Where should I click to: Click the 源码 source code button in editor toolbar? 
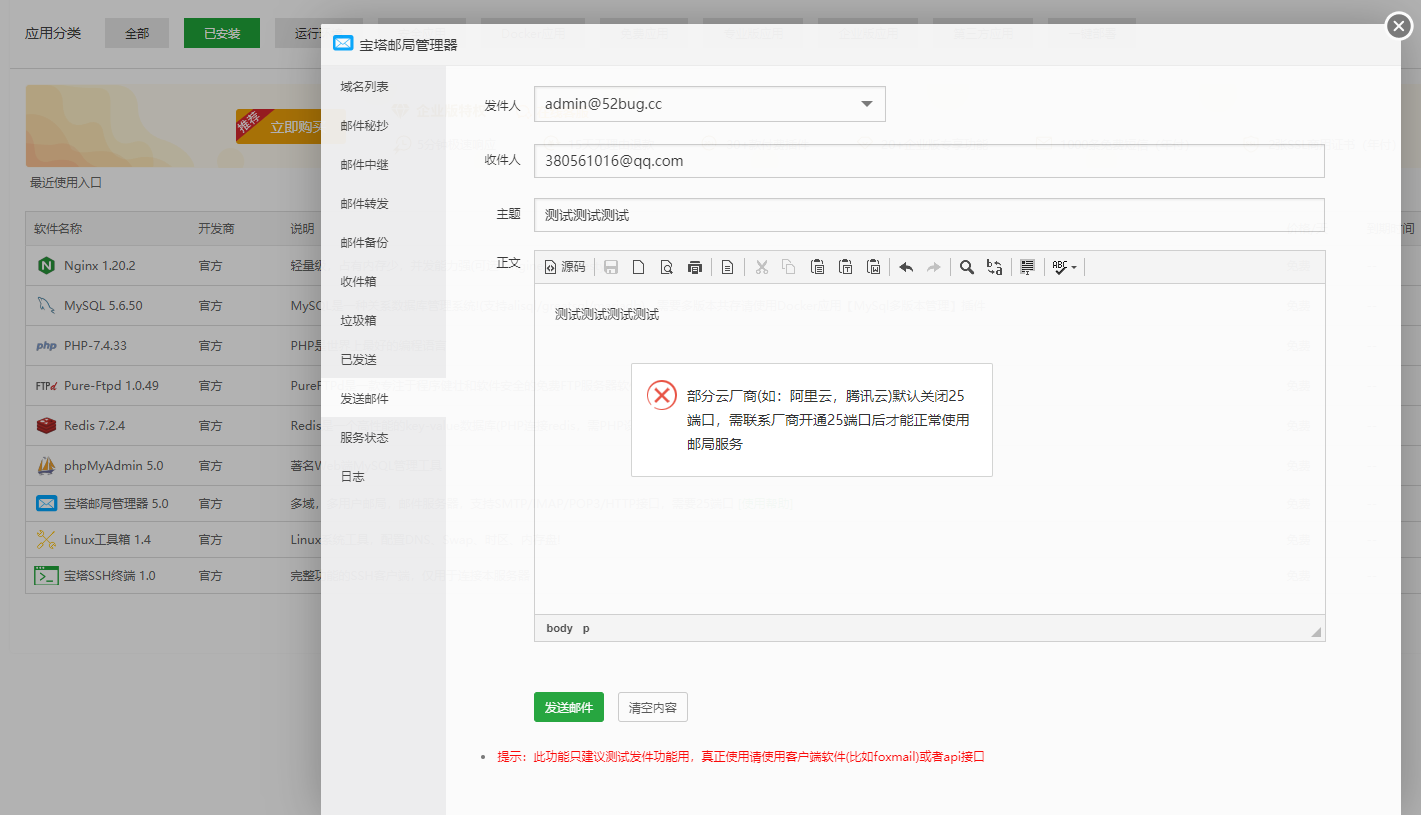pyautogui.click(x=565, y=267)
